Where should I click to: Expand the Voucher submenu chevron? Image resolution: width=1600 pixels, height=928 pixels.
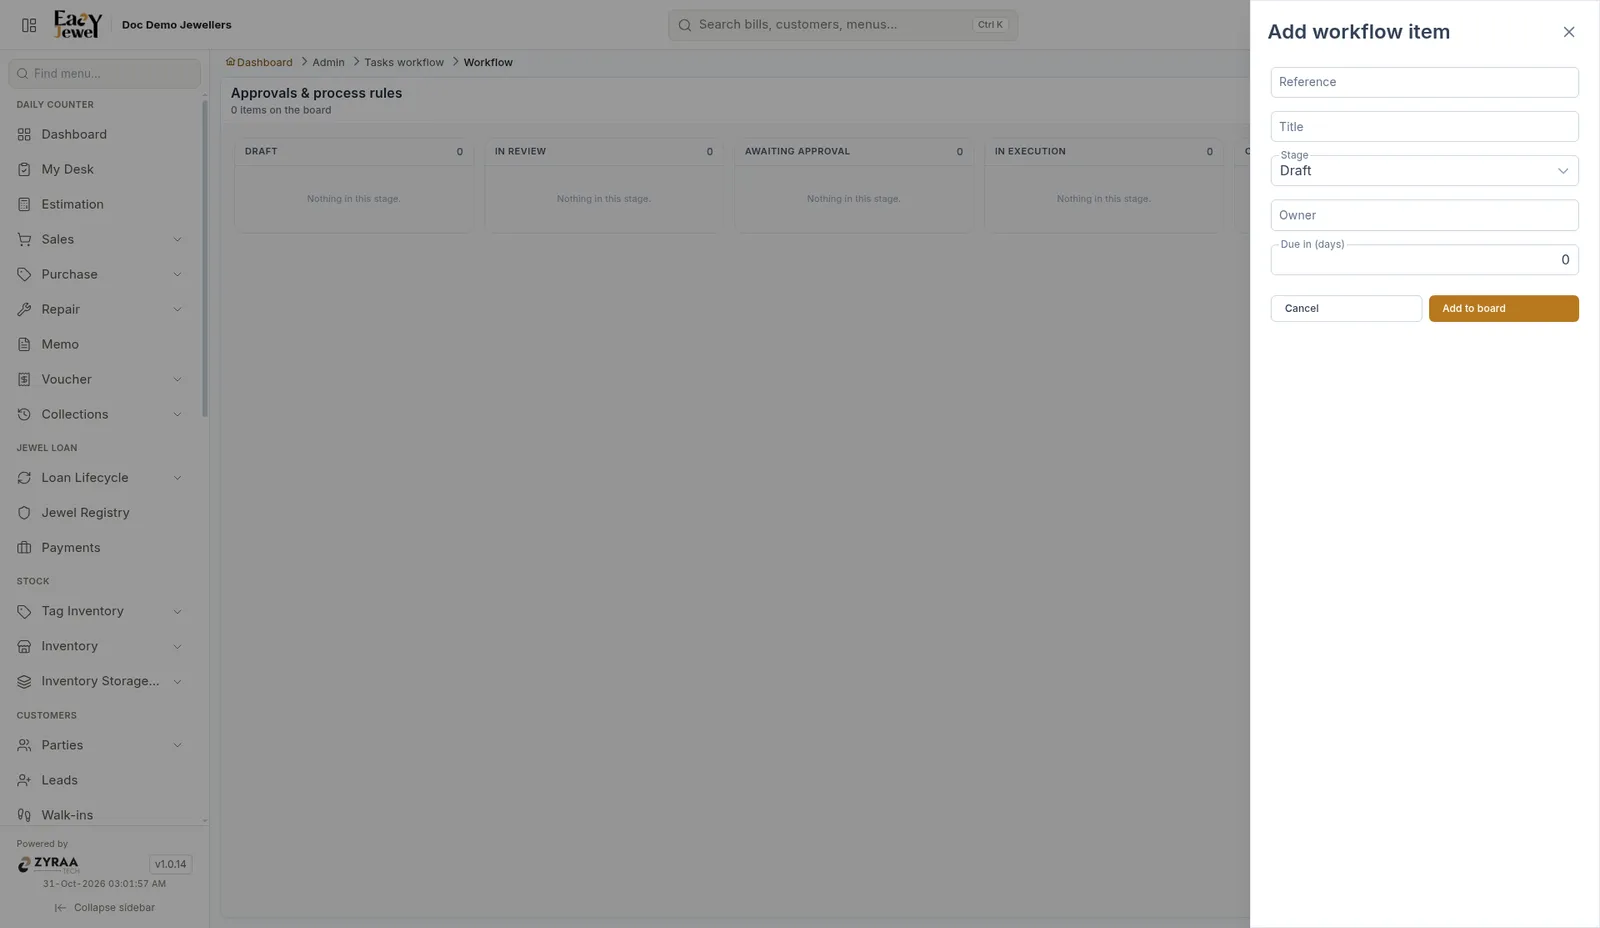point(178,379)
